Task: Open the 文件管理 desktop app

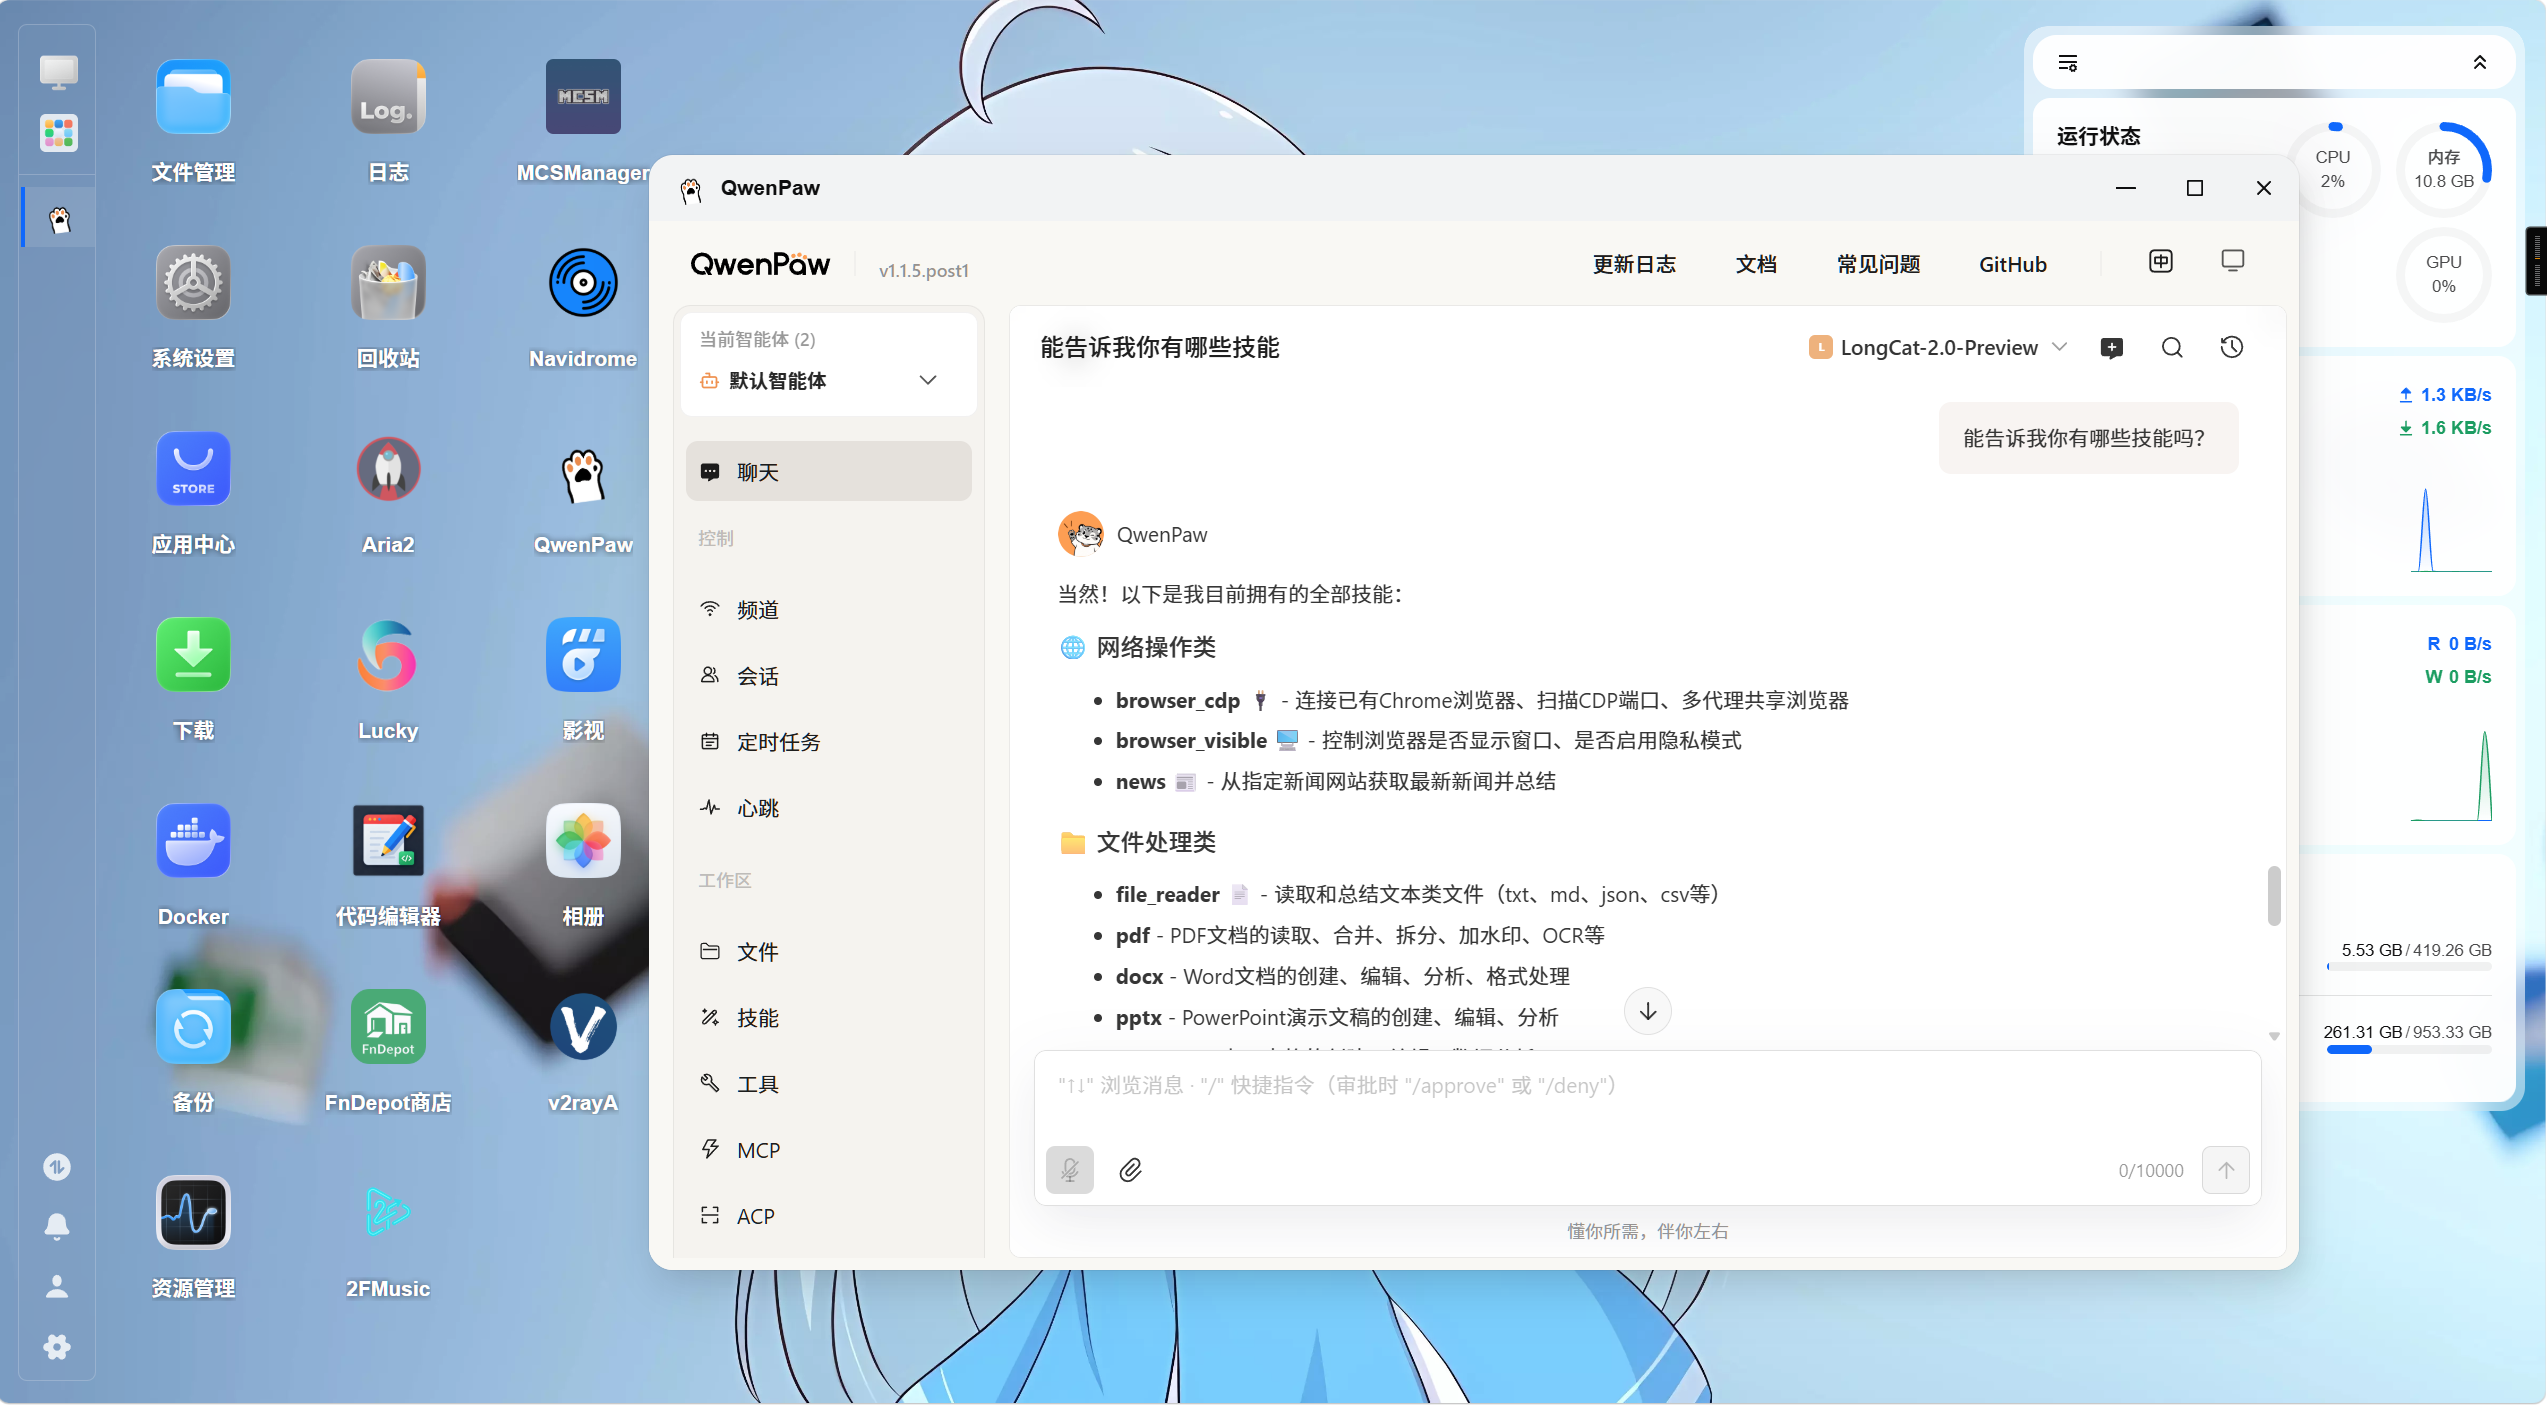Action: pos(193,97)
